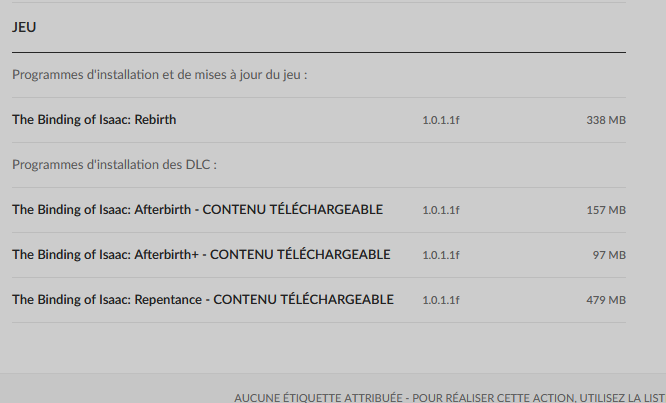Click the 479 MB size of Repentance
The height and width of the screenshot is (403, 666).
point(606,300)
